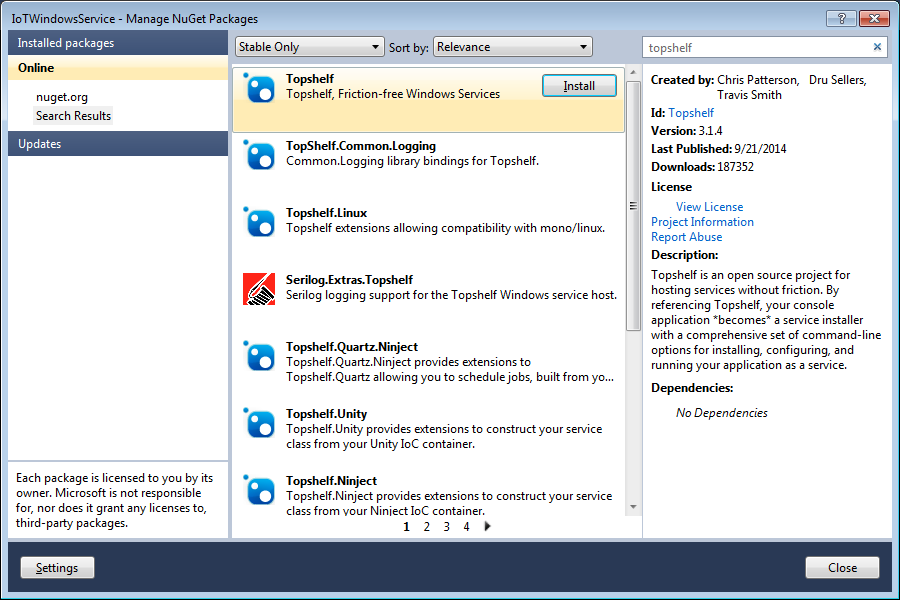Select the Topshelf.Quartz.Ninject package title

click(x=352, y=347)
